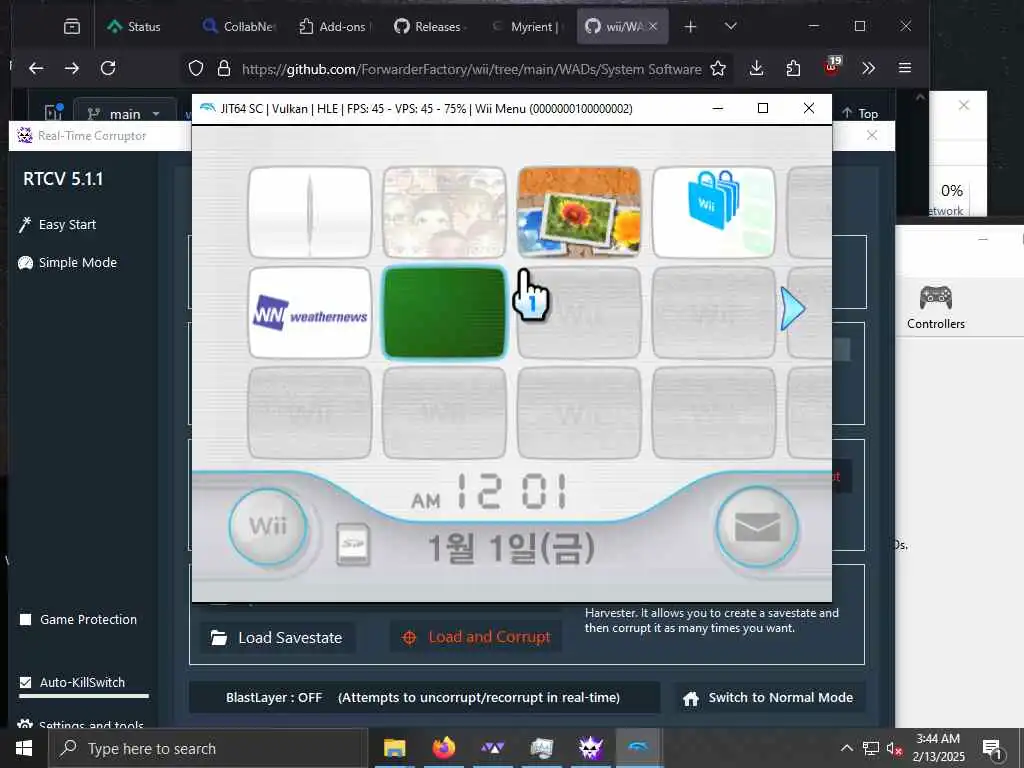Viewport: 1024px width, 768px height.
Task: Open Settings and tools in RTCV
Action: tap(81, 724)
